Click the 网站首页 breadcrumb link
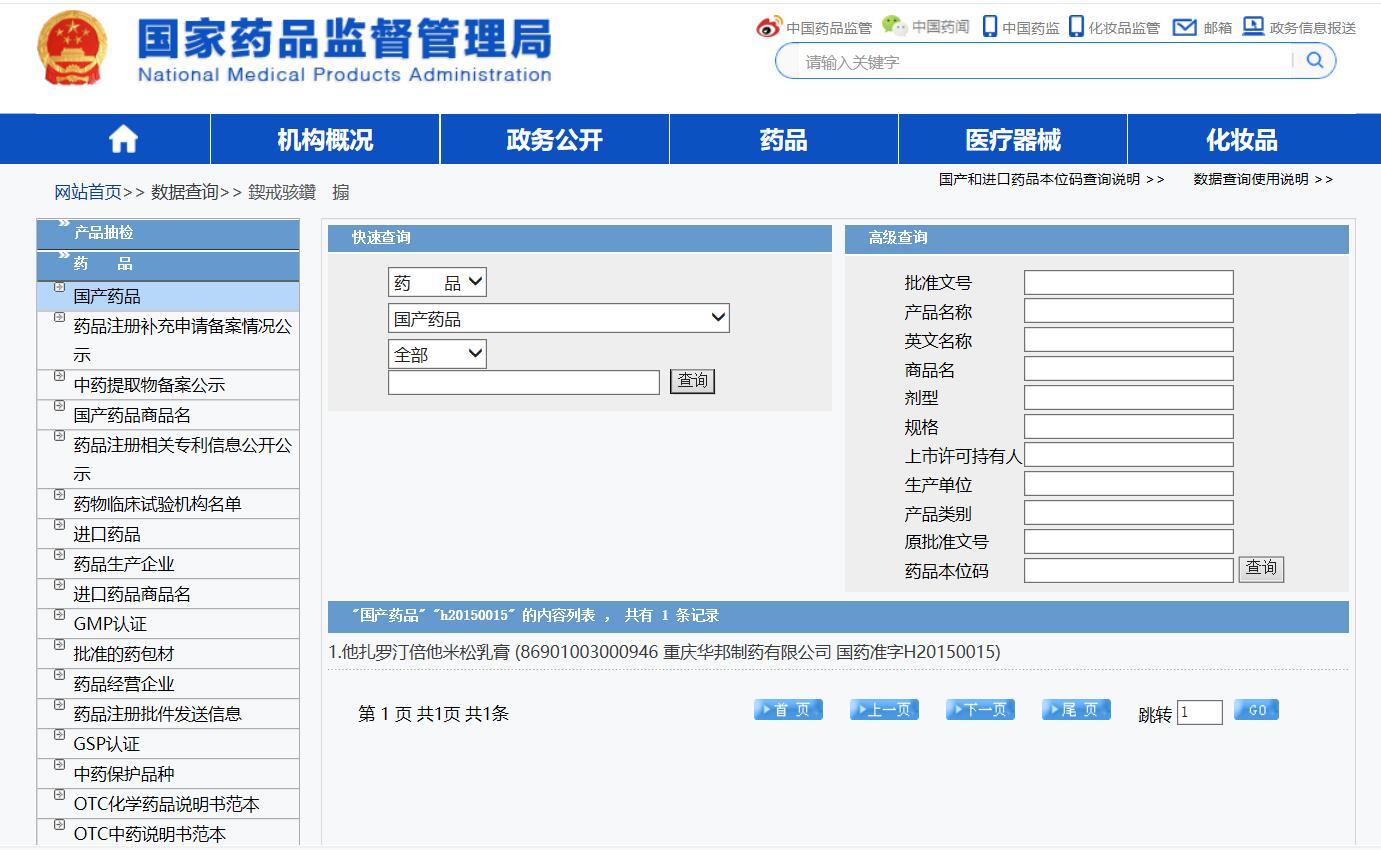The height and width of the screenshot is (850, 1381). click(x=88, y=192)
